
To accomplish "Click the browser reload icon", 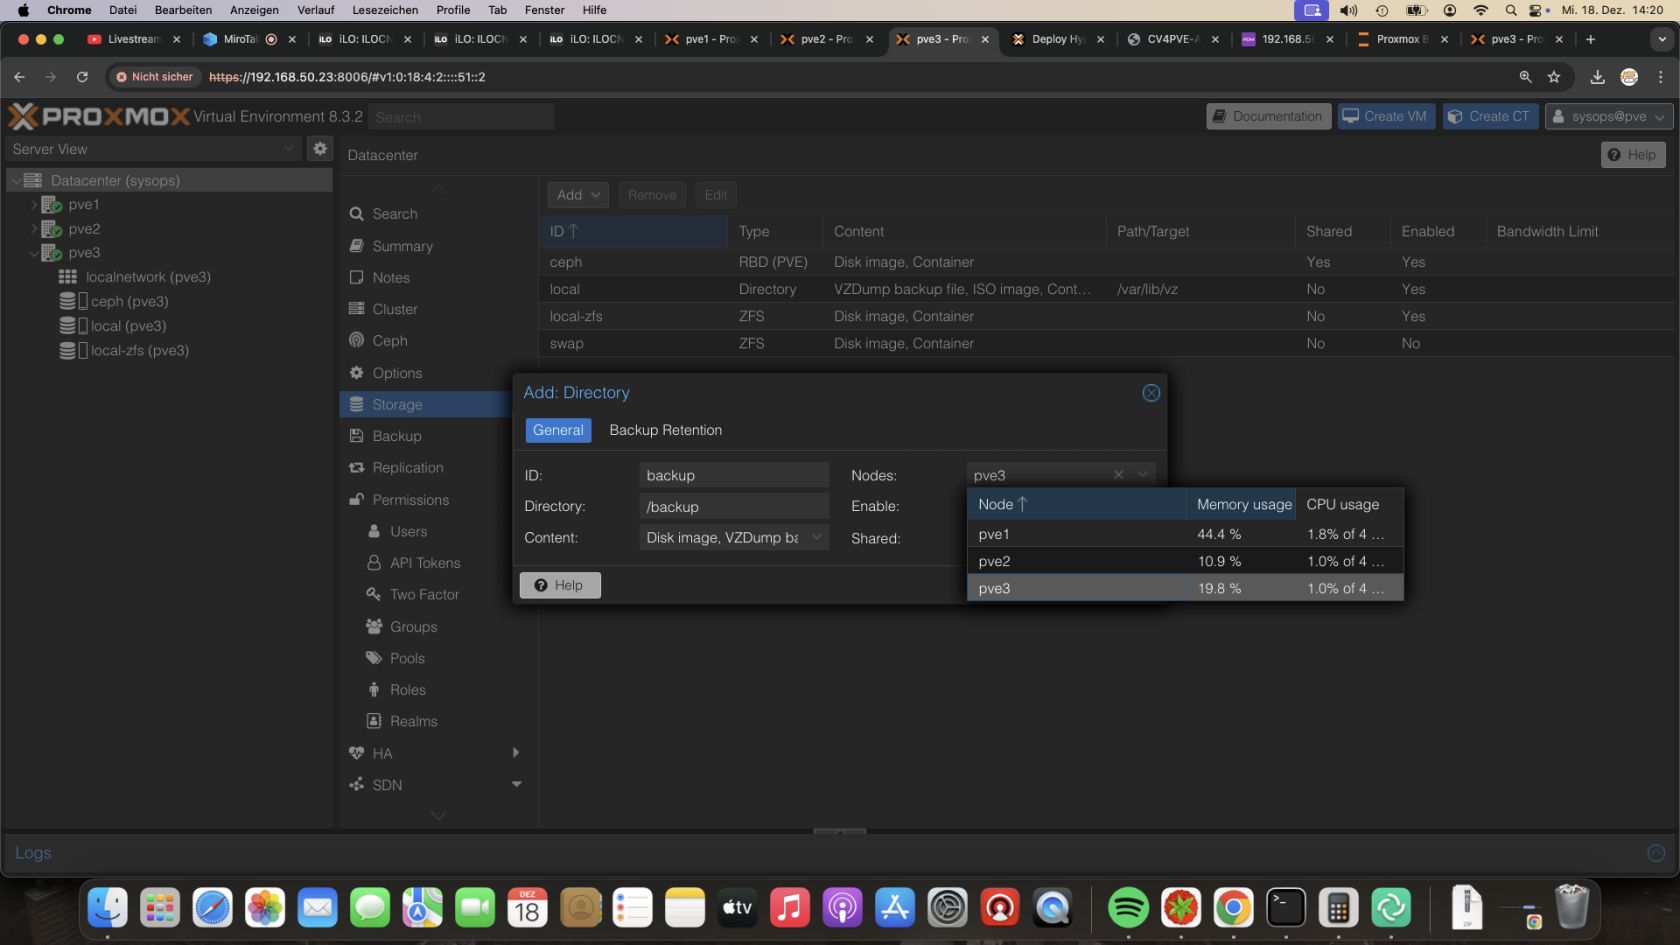I will 82,77.
